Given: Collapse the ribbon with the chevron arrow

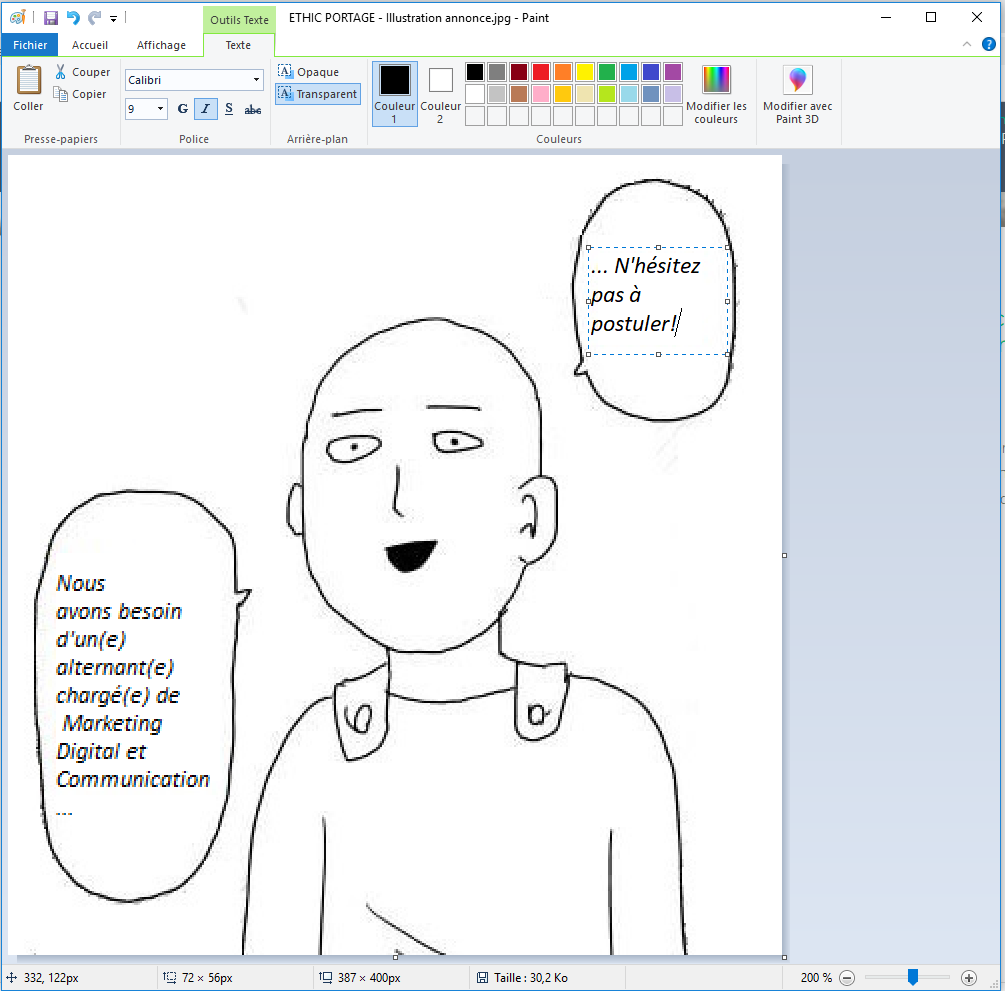Looking at the screenshot, I should [x=967, y=44].
